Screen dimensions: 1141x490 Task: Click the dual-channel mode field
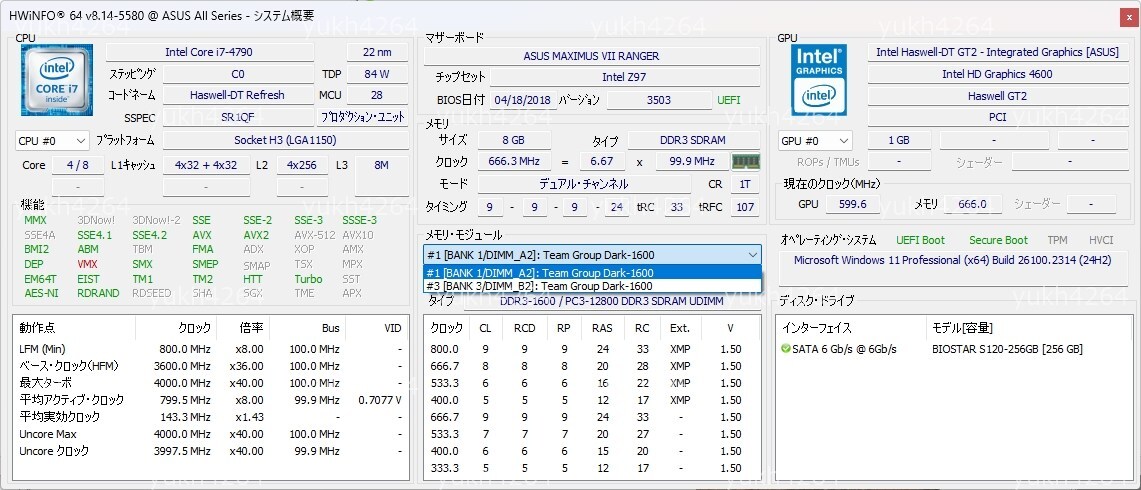(x=584, y=185)
